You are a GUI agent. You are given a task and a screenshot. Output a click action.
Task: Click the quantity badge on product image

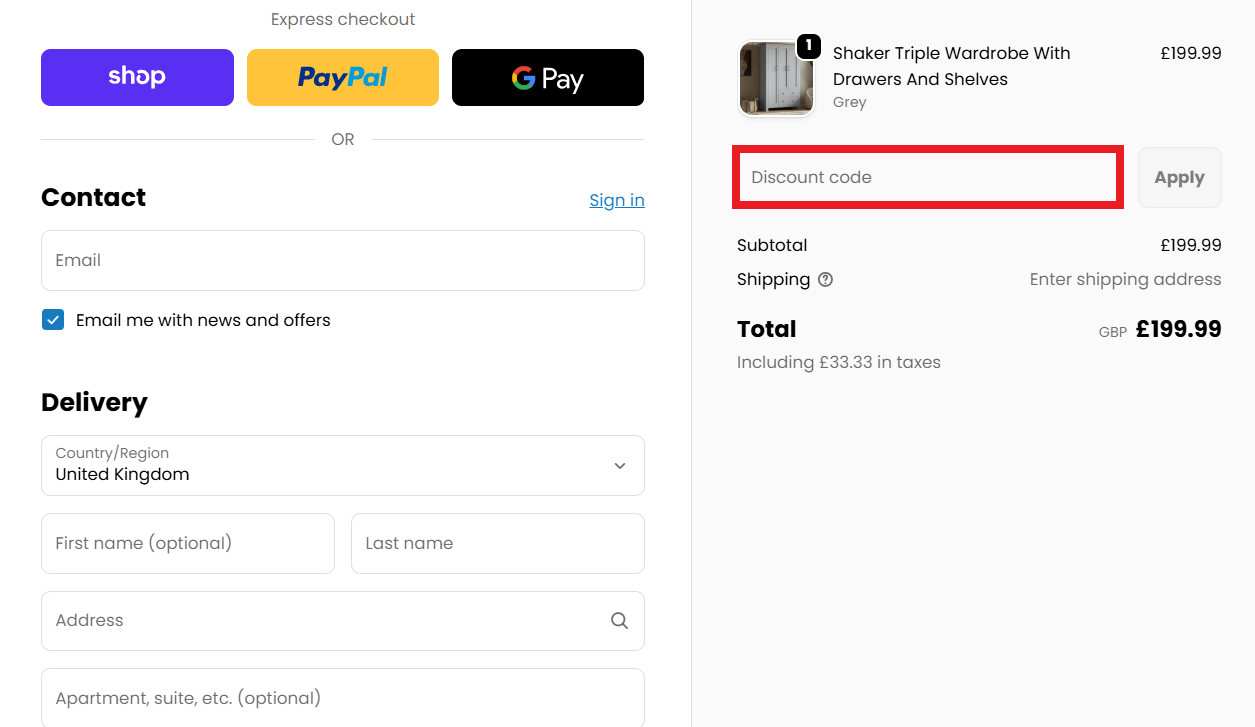[808, 46]
